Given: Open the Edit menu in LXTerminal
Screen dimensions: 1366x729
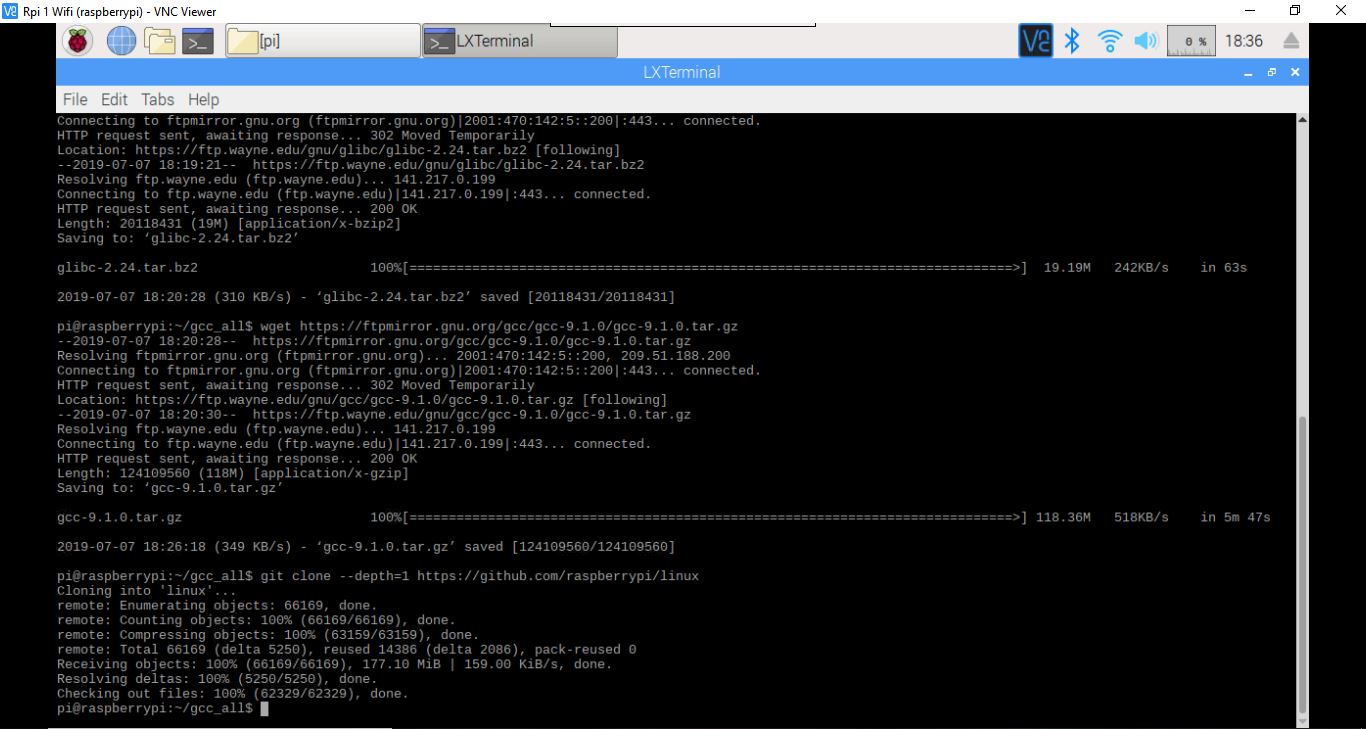Looking at the screenshot, I should tap(114, 100).
